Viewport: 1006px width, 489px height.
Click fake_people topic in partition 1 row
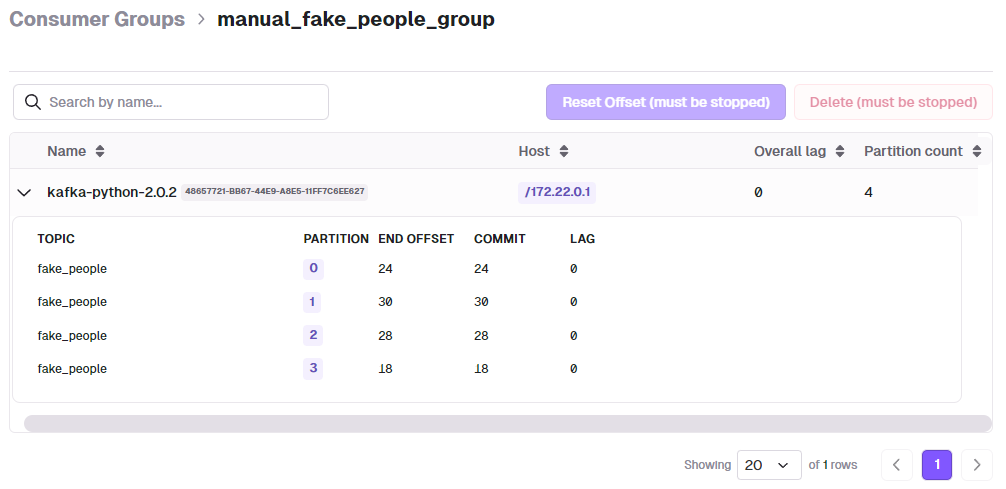pyautogui.click(x=72, y=302)
